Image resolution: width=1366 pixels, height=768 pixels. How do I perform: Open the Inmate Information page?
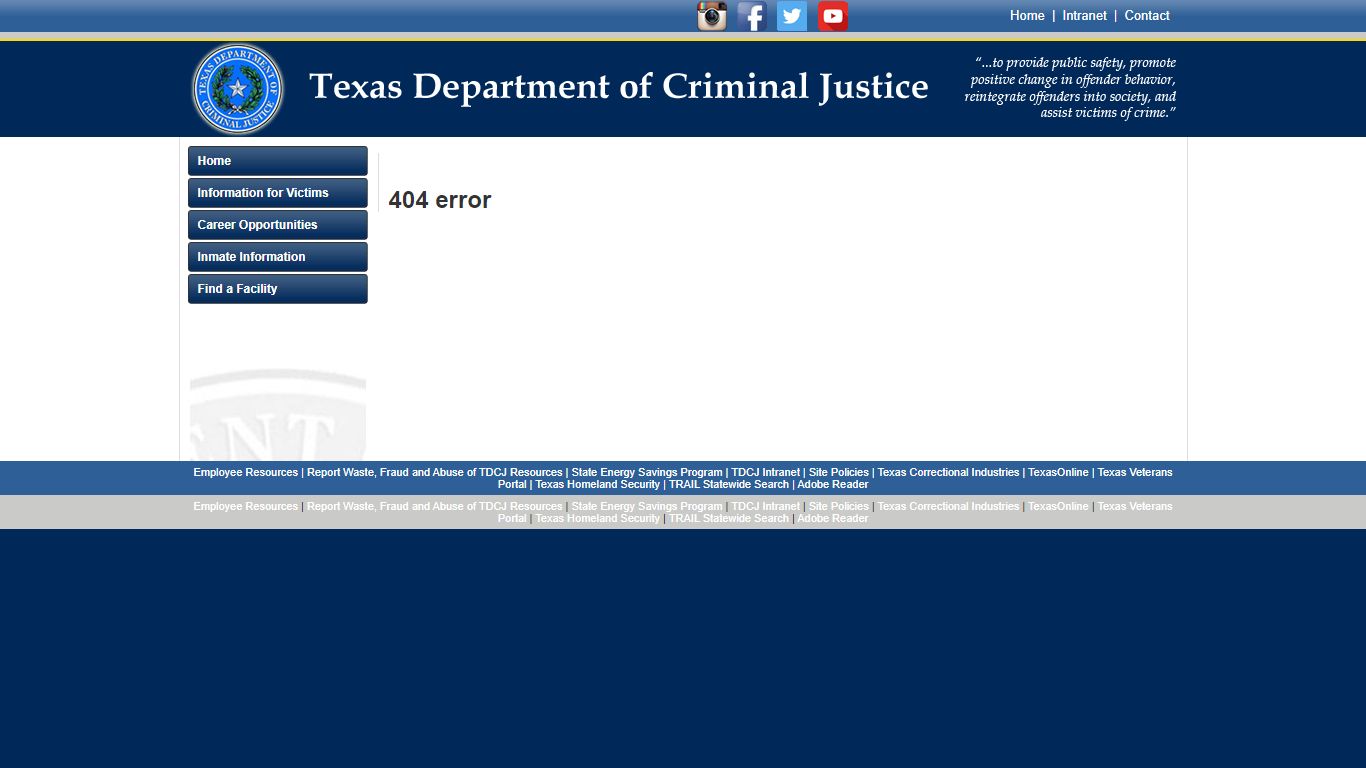point(277,257)
